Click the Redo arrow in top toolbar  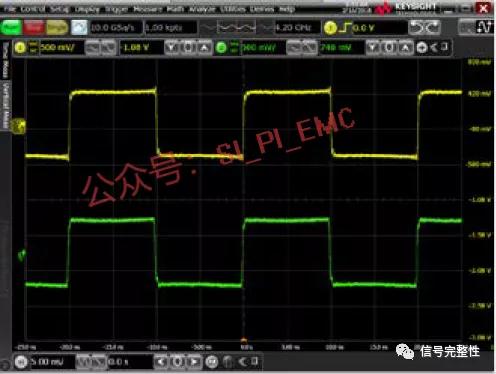(x=432, y=28)
